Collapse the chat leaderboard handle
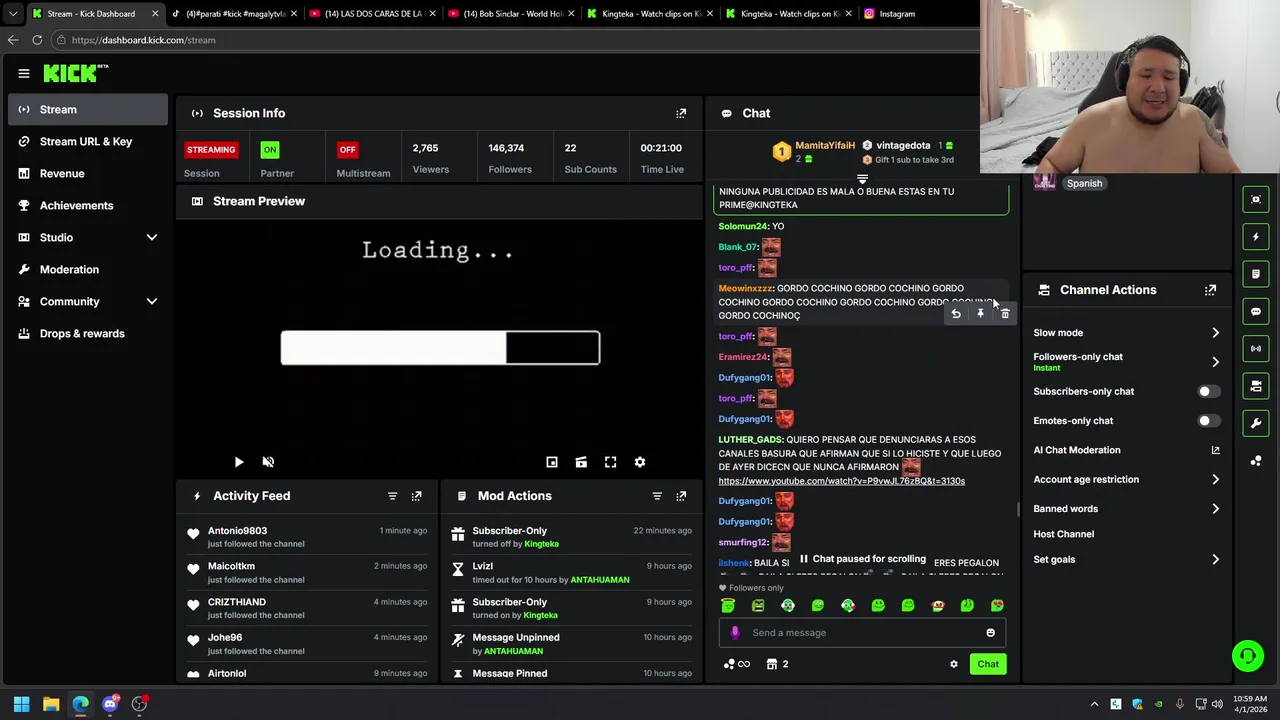This screenshot has width=1280, height=720. [x=862, y=180]
